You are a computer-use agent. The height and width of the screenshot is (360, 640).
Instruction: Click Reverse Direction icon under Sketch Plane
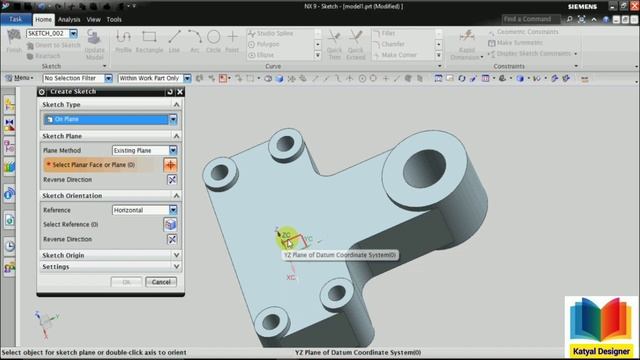tap(172, 180)
